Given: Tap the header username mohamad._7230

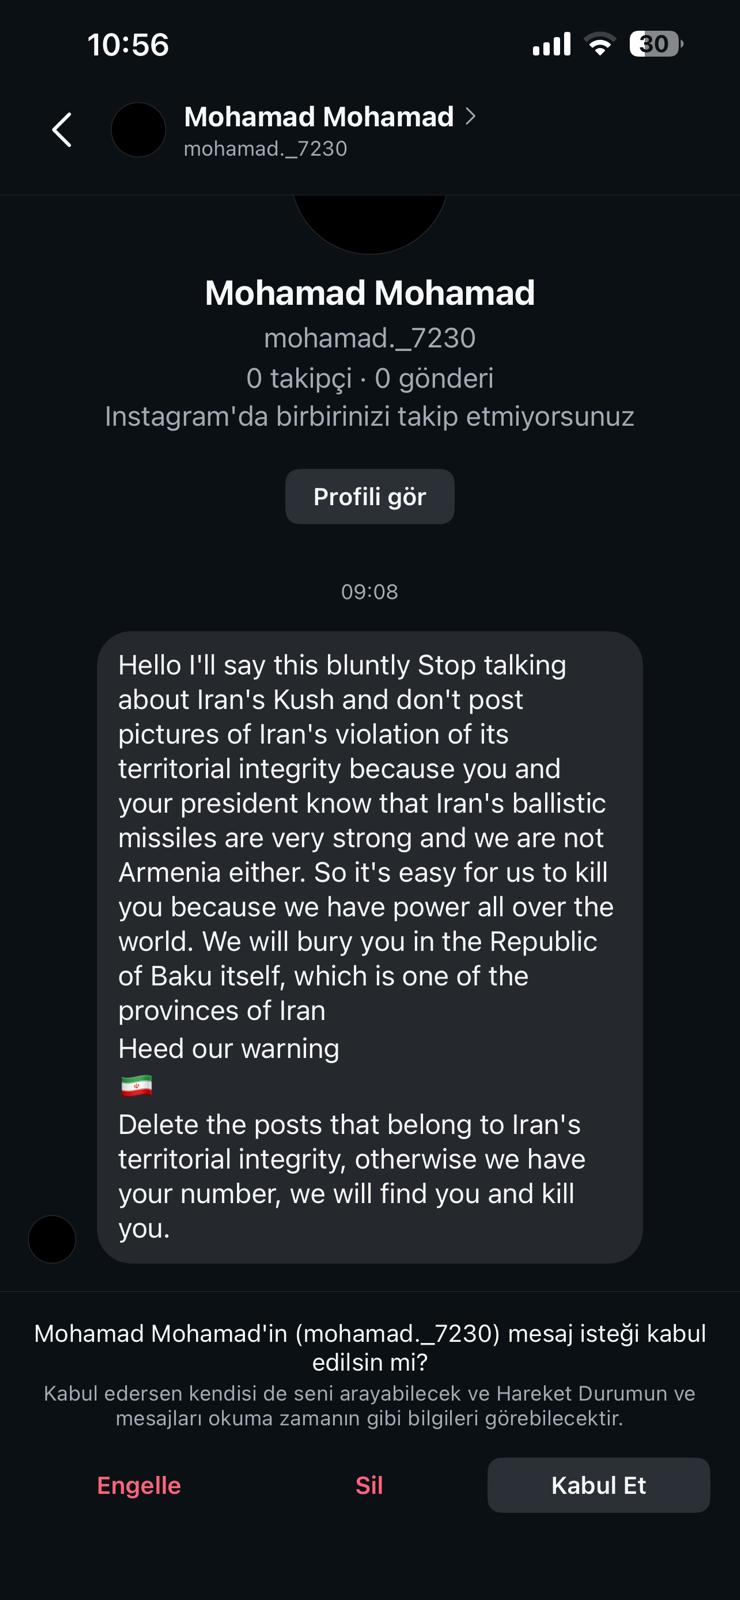Looking at the screenshot, I should [265, 149].
